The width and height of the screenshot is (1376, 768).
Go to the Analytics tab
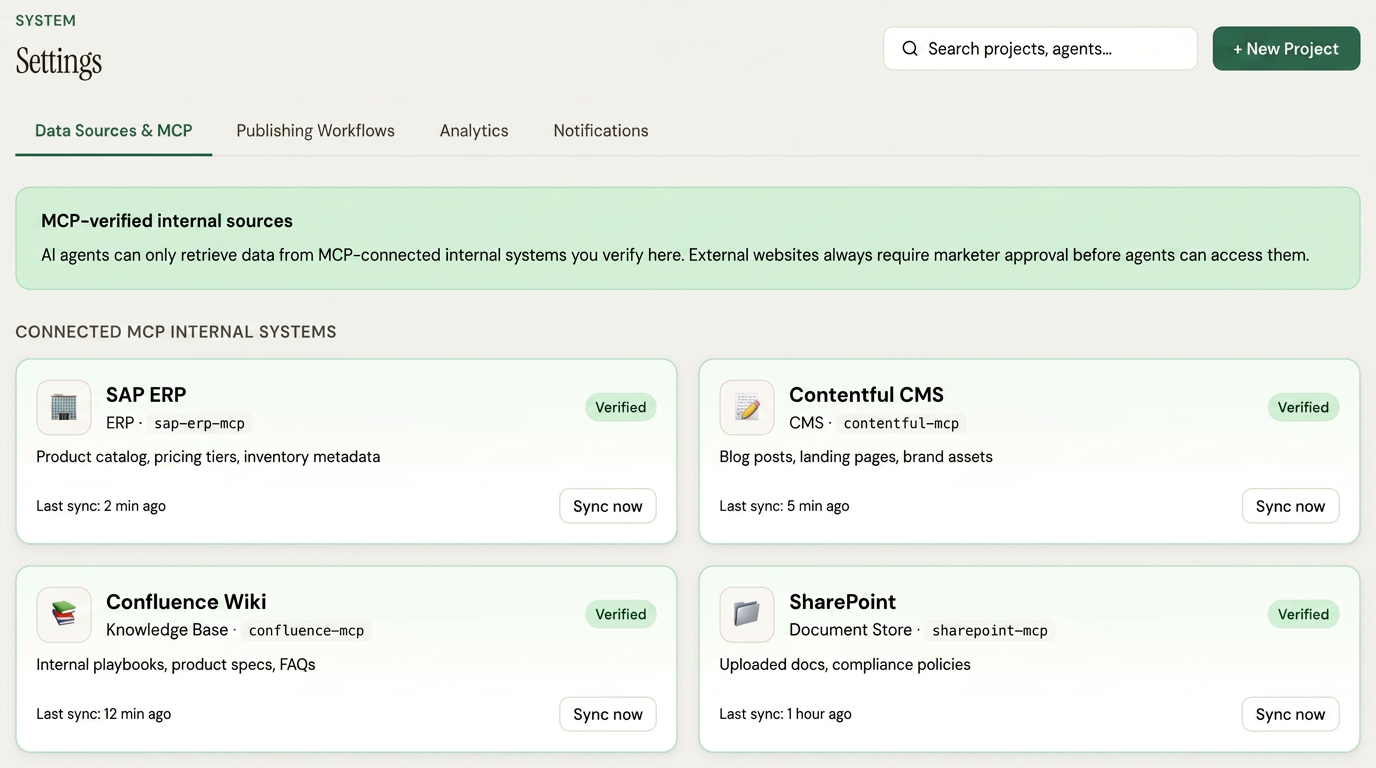click(x=474, y=130)
